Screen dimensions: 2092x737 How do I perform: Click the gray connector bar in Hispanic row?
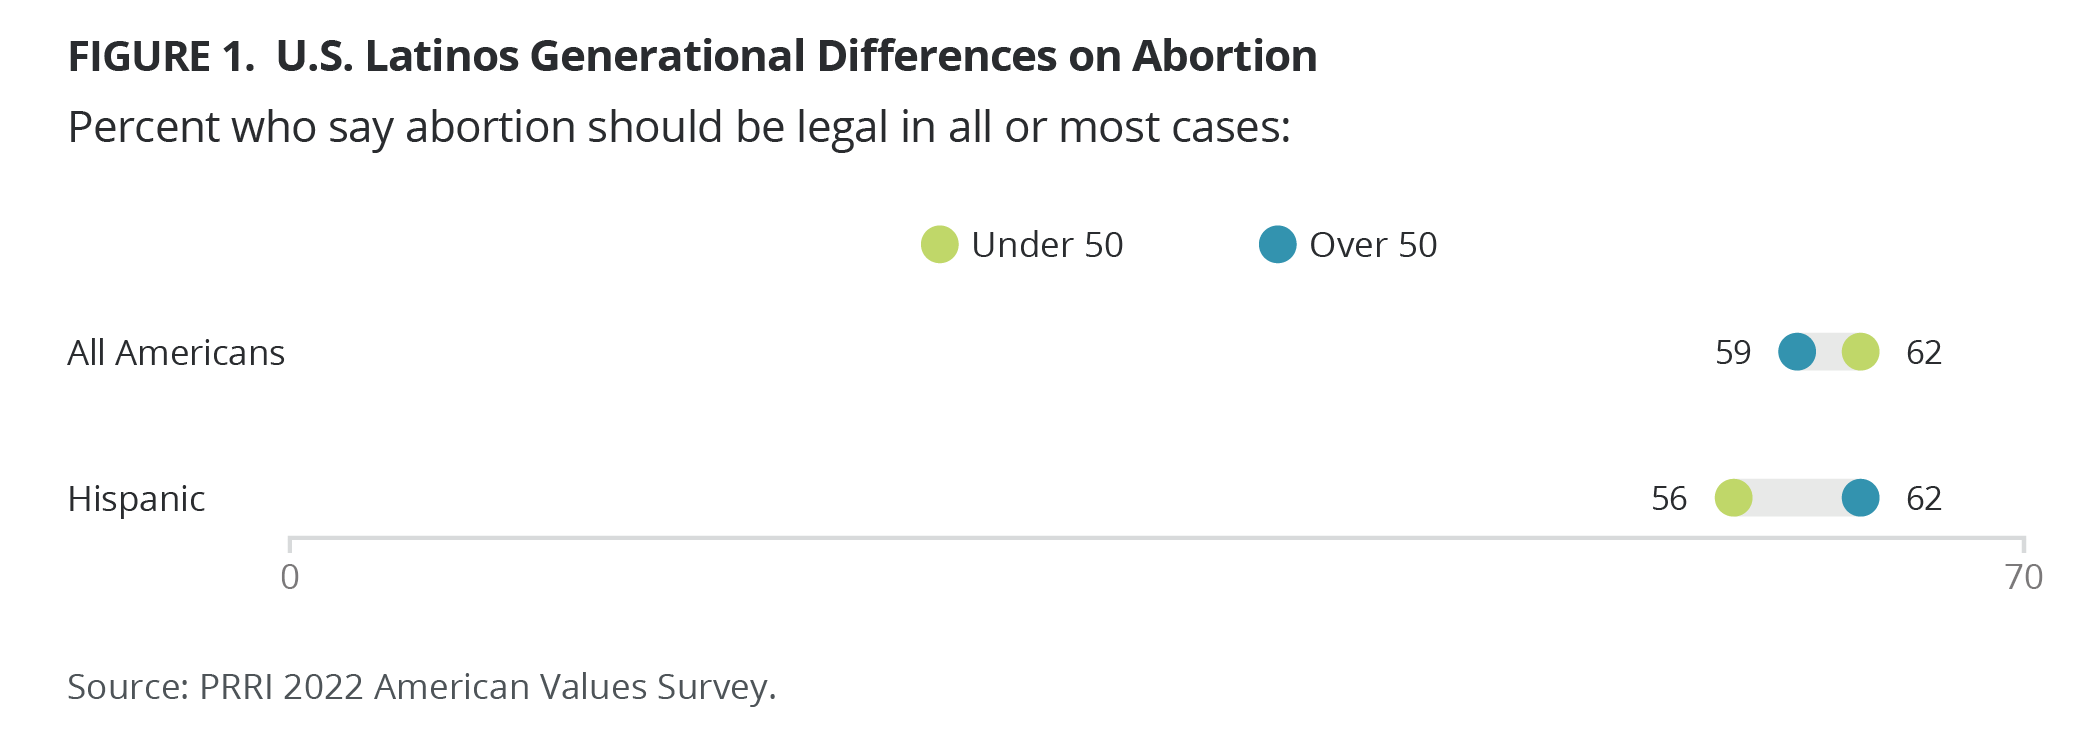[1797, 498]
